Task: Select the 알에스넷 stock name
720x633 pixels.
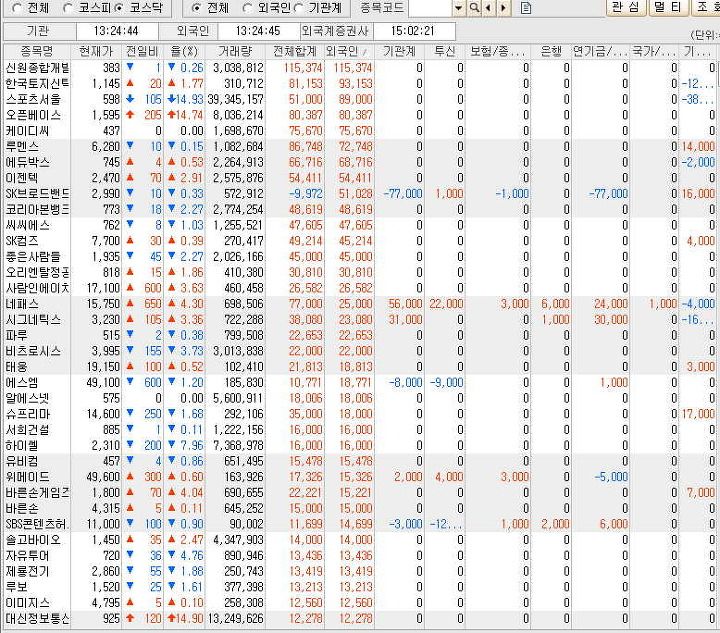Action: click(x=27, y=398)
